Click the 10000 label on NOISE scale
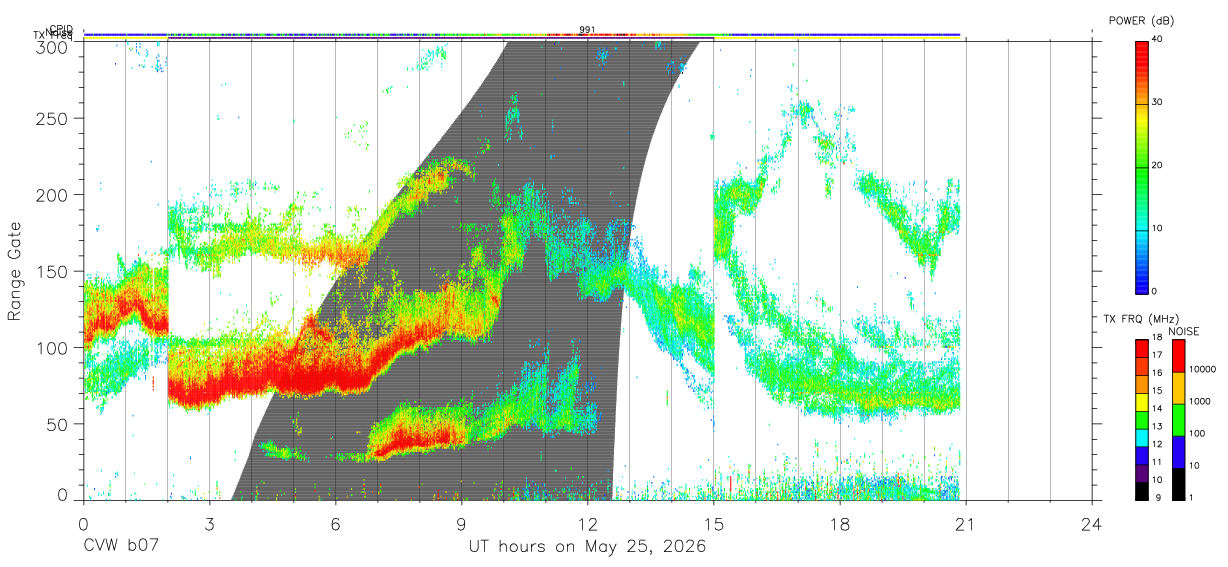 (x=1203, y=370)
